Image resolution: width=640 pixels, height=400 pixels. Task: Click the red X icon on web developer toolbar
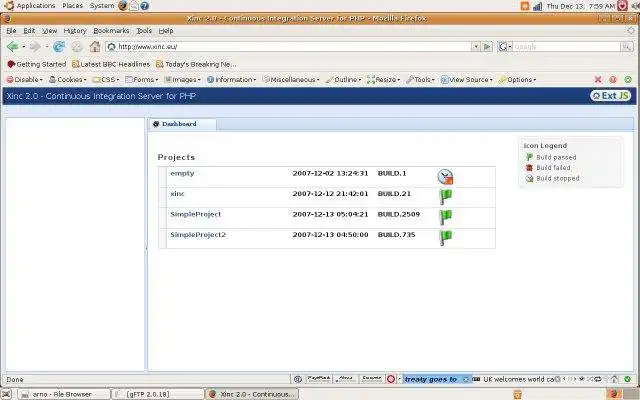pos(598,80)
